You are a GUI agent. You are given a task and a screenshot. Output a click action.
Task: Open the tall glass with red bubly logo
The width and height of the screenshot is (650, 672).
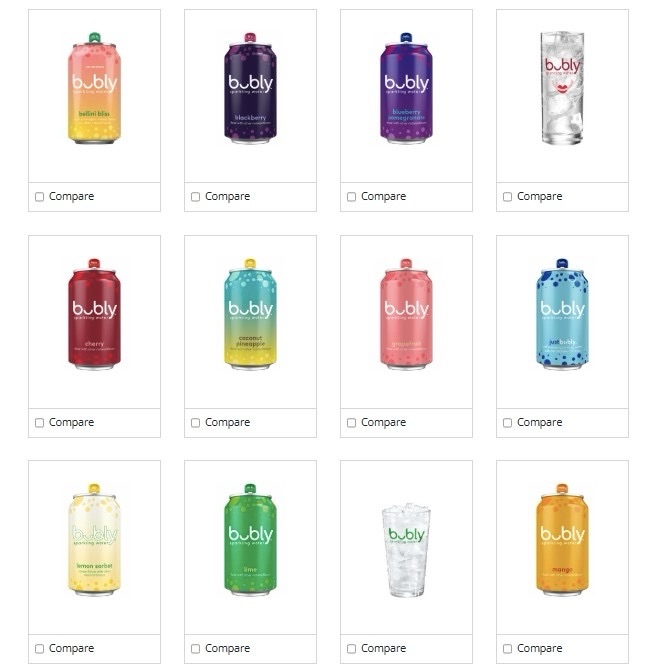click(562, 88)
